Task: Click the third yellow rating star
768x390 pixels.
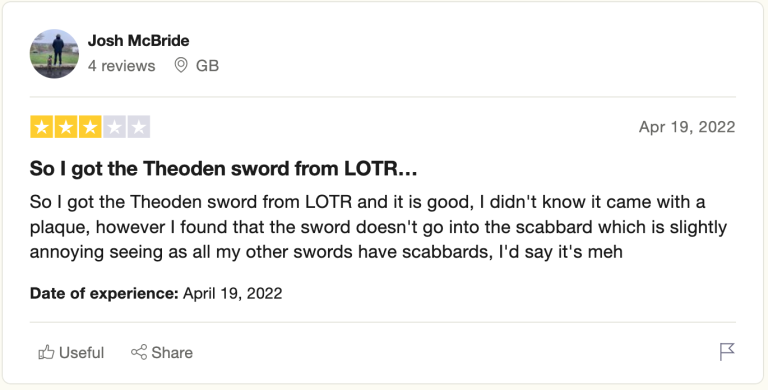Action: click(x=90, y=127)
